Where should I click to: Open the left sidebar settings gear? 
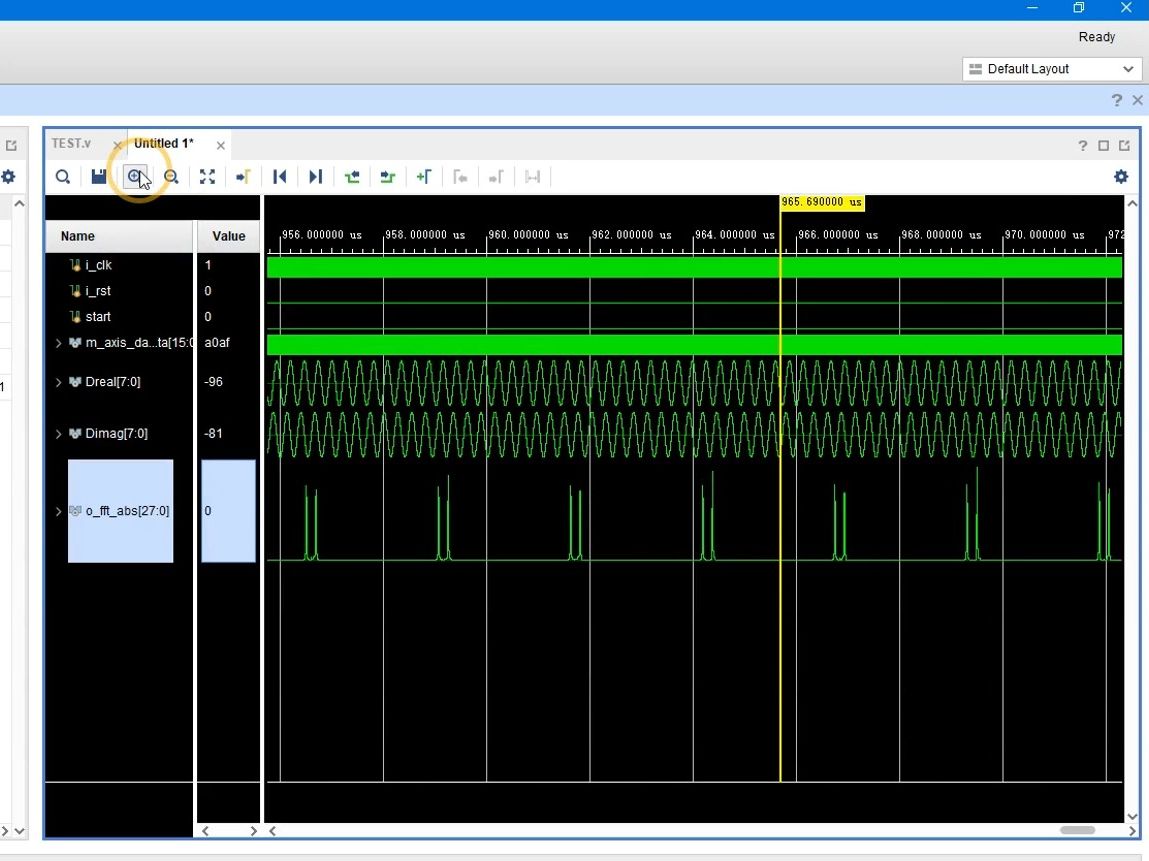(9, 176)
